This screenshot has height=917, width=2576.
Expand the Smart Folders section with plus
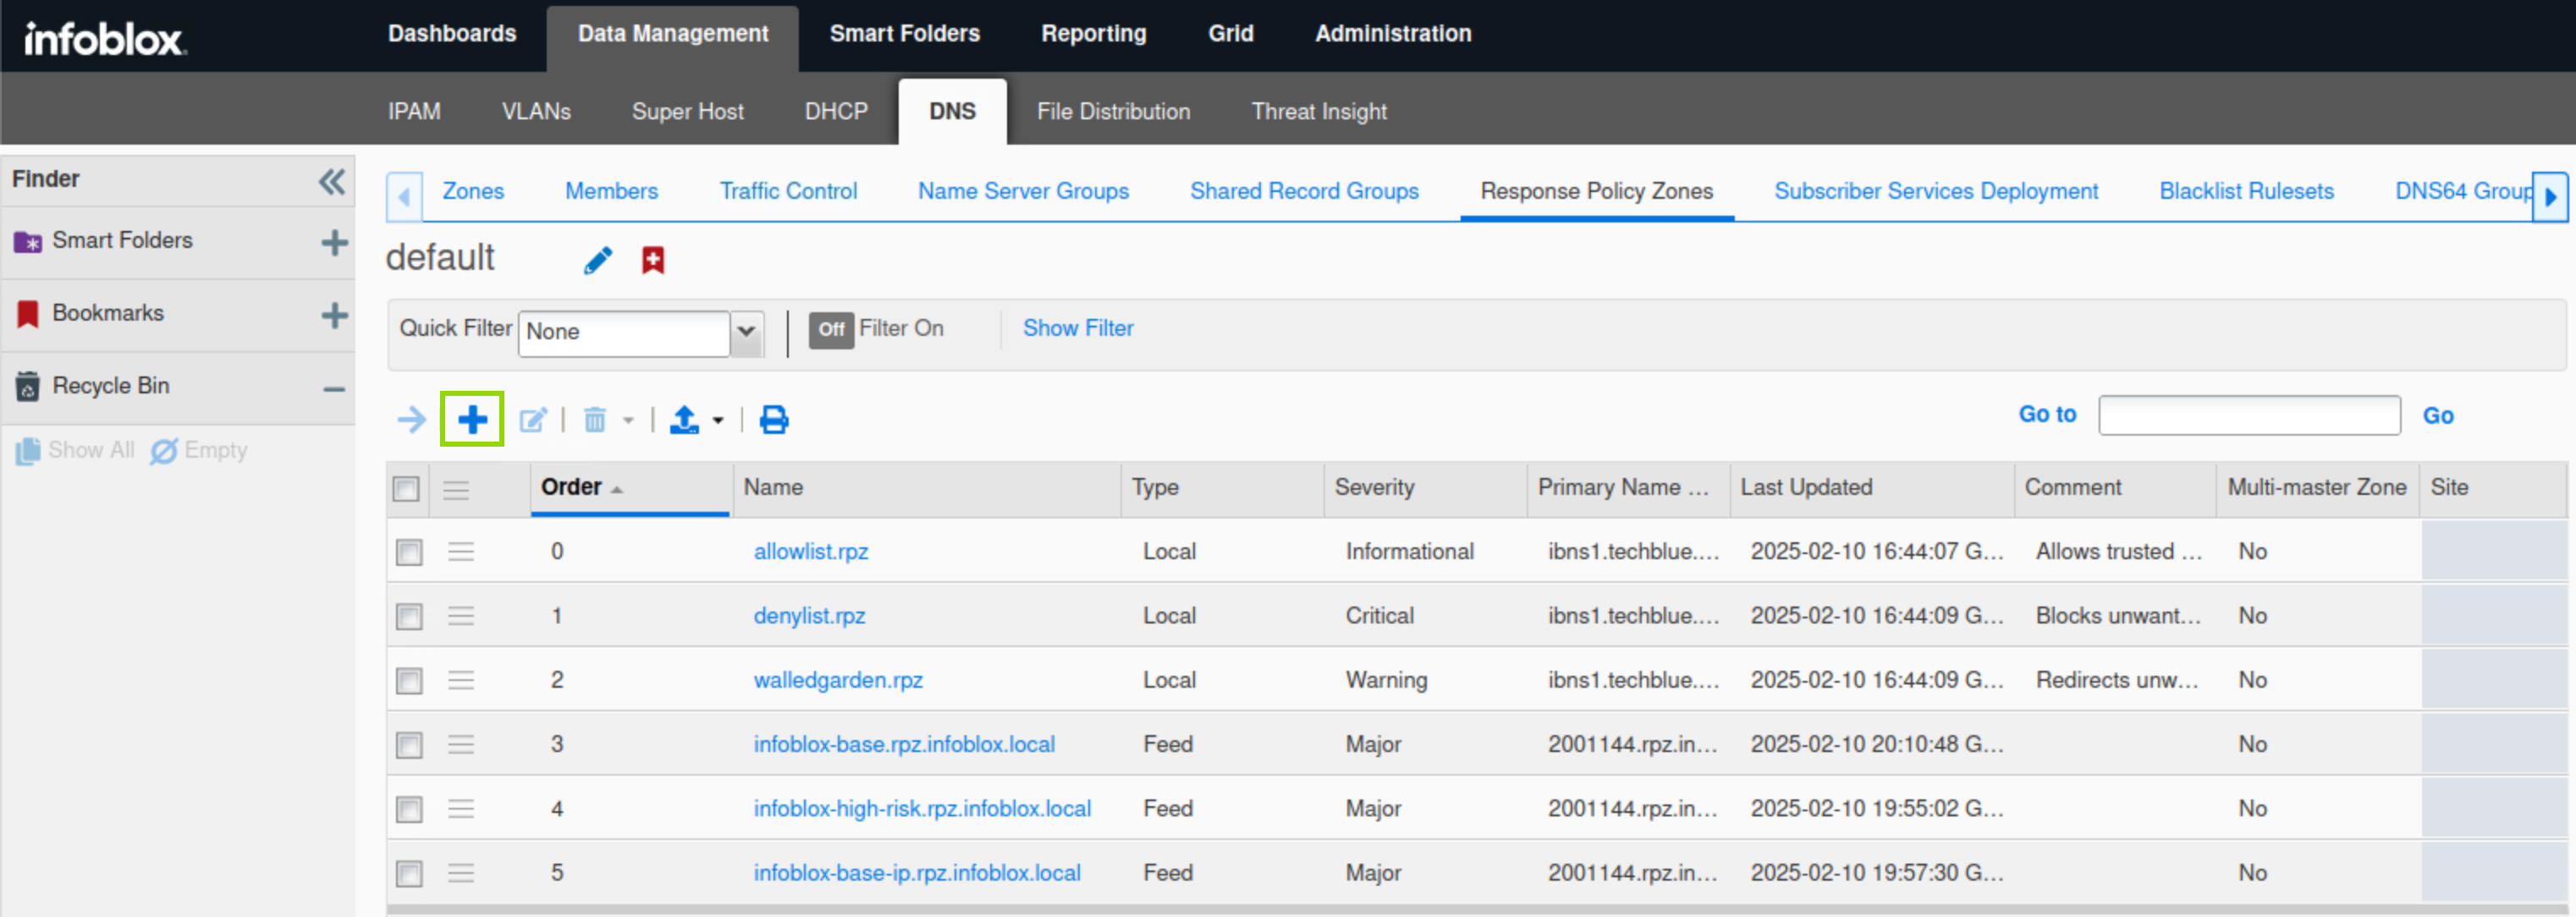(x=334, y=242)
